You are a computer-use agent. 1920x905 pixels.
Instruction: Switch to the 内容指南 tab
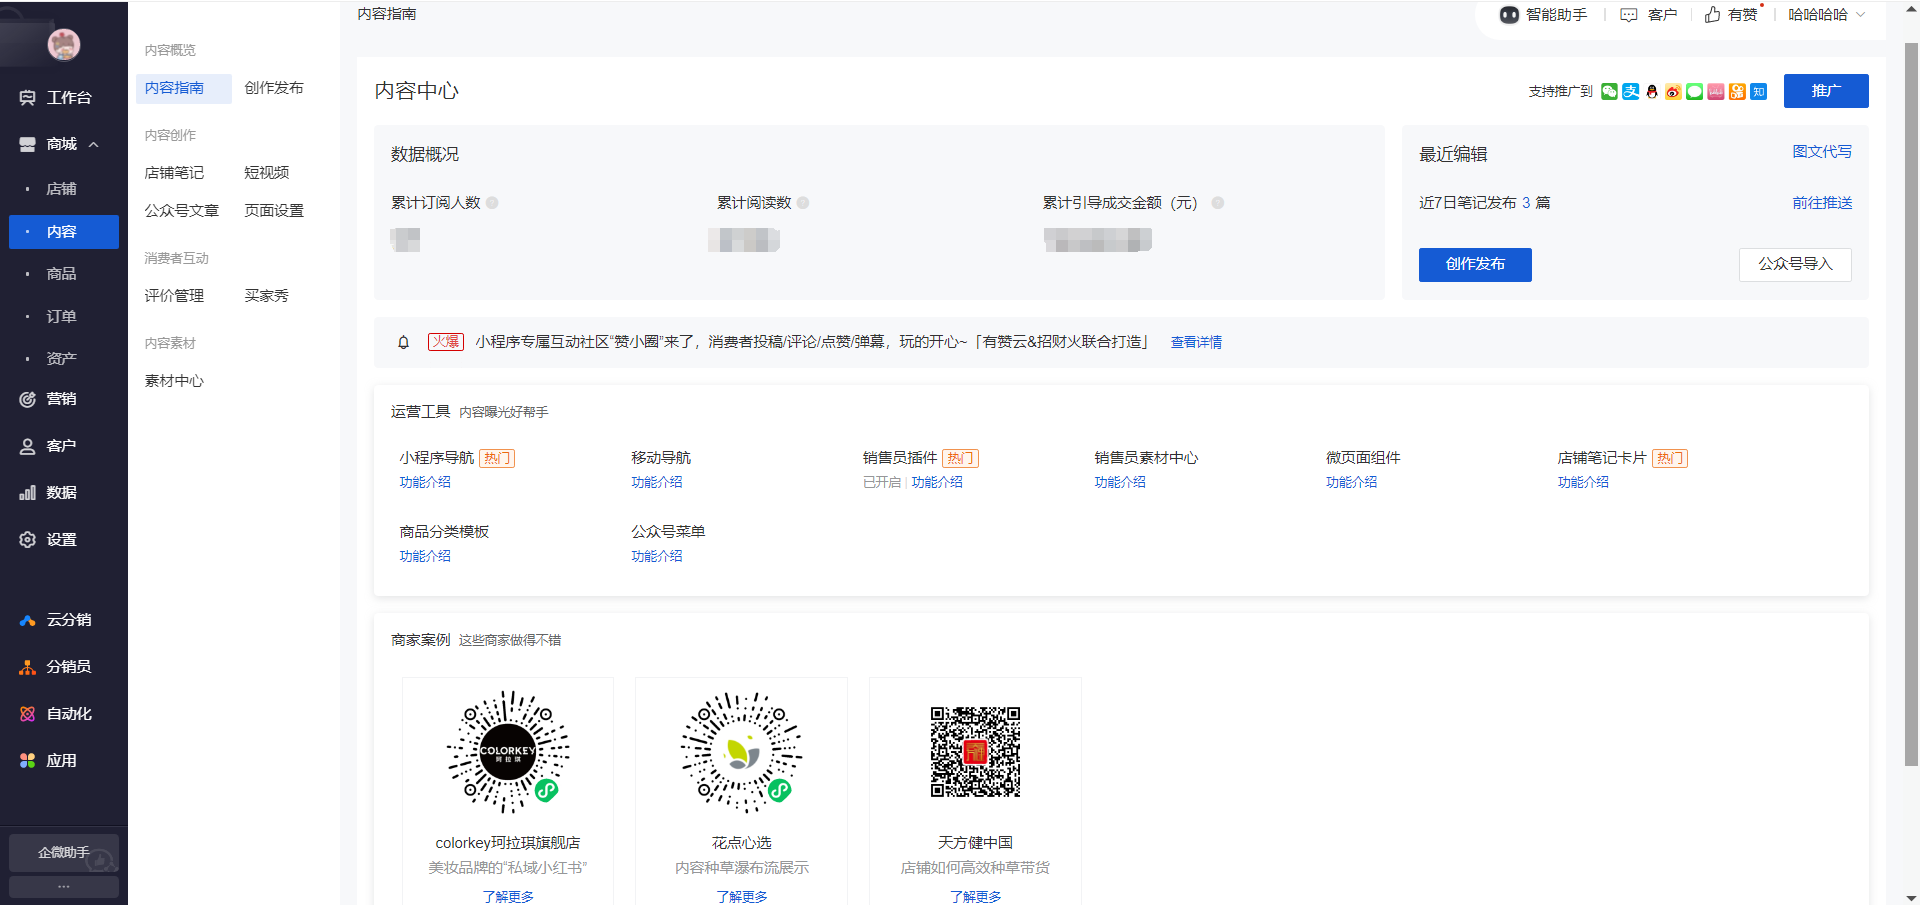pos(184,88)
